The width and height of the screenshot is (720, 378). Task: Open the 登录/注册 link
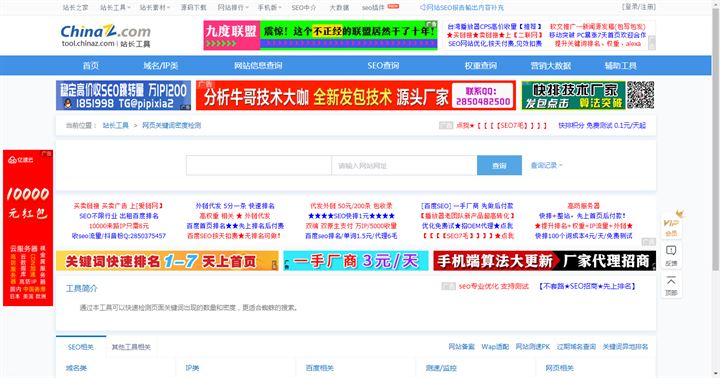[x=639, y=7]
